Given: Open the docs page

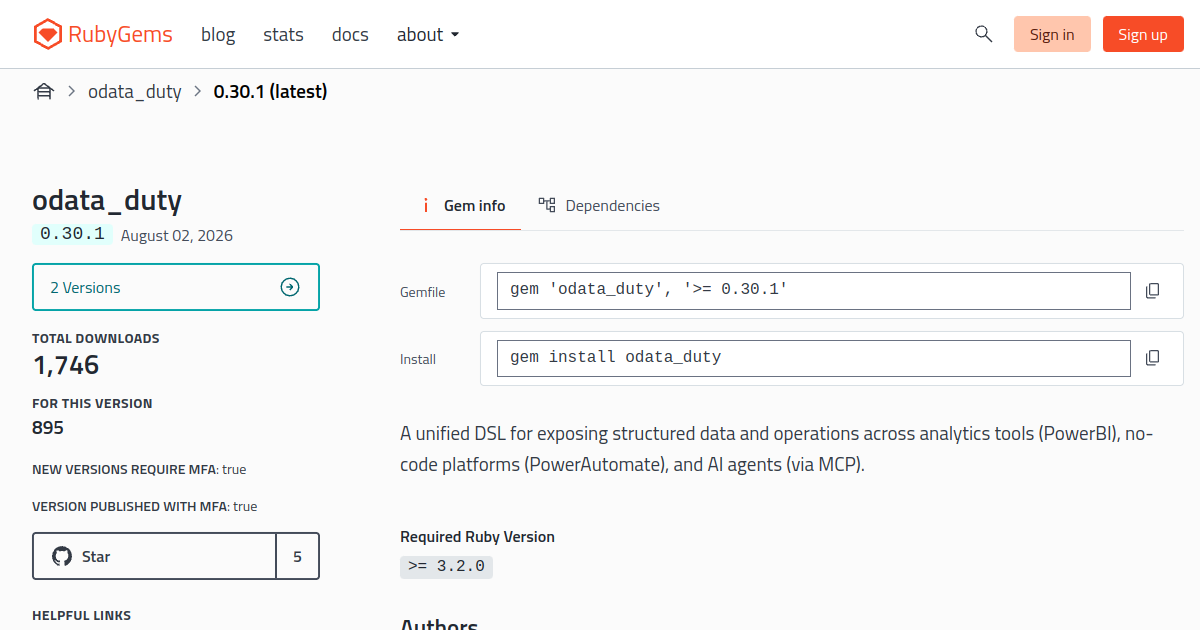Looking at the screenshot, I should coord(350,34).
